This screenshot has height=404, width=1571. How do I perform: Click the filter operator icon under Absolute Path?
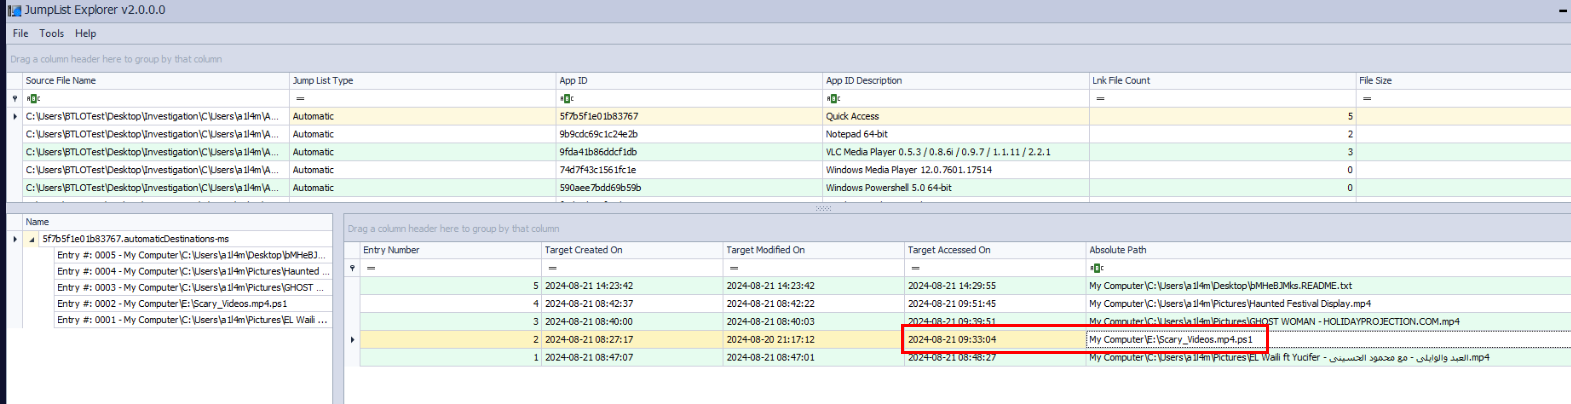tap(1097, 268)
